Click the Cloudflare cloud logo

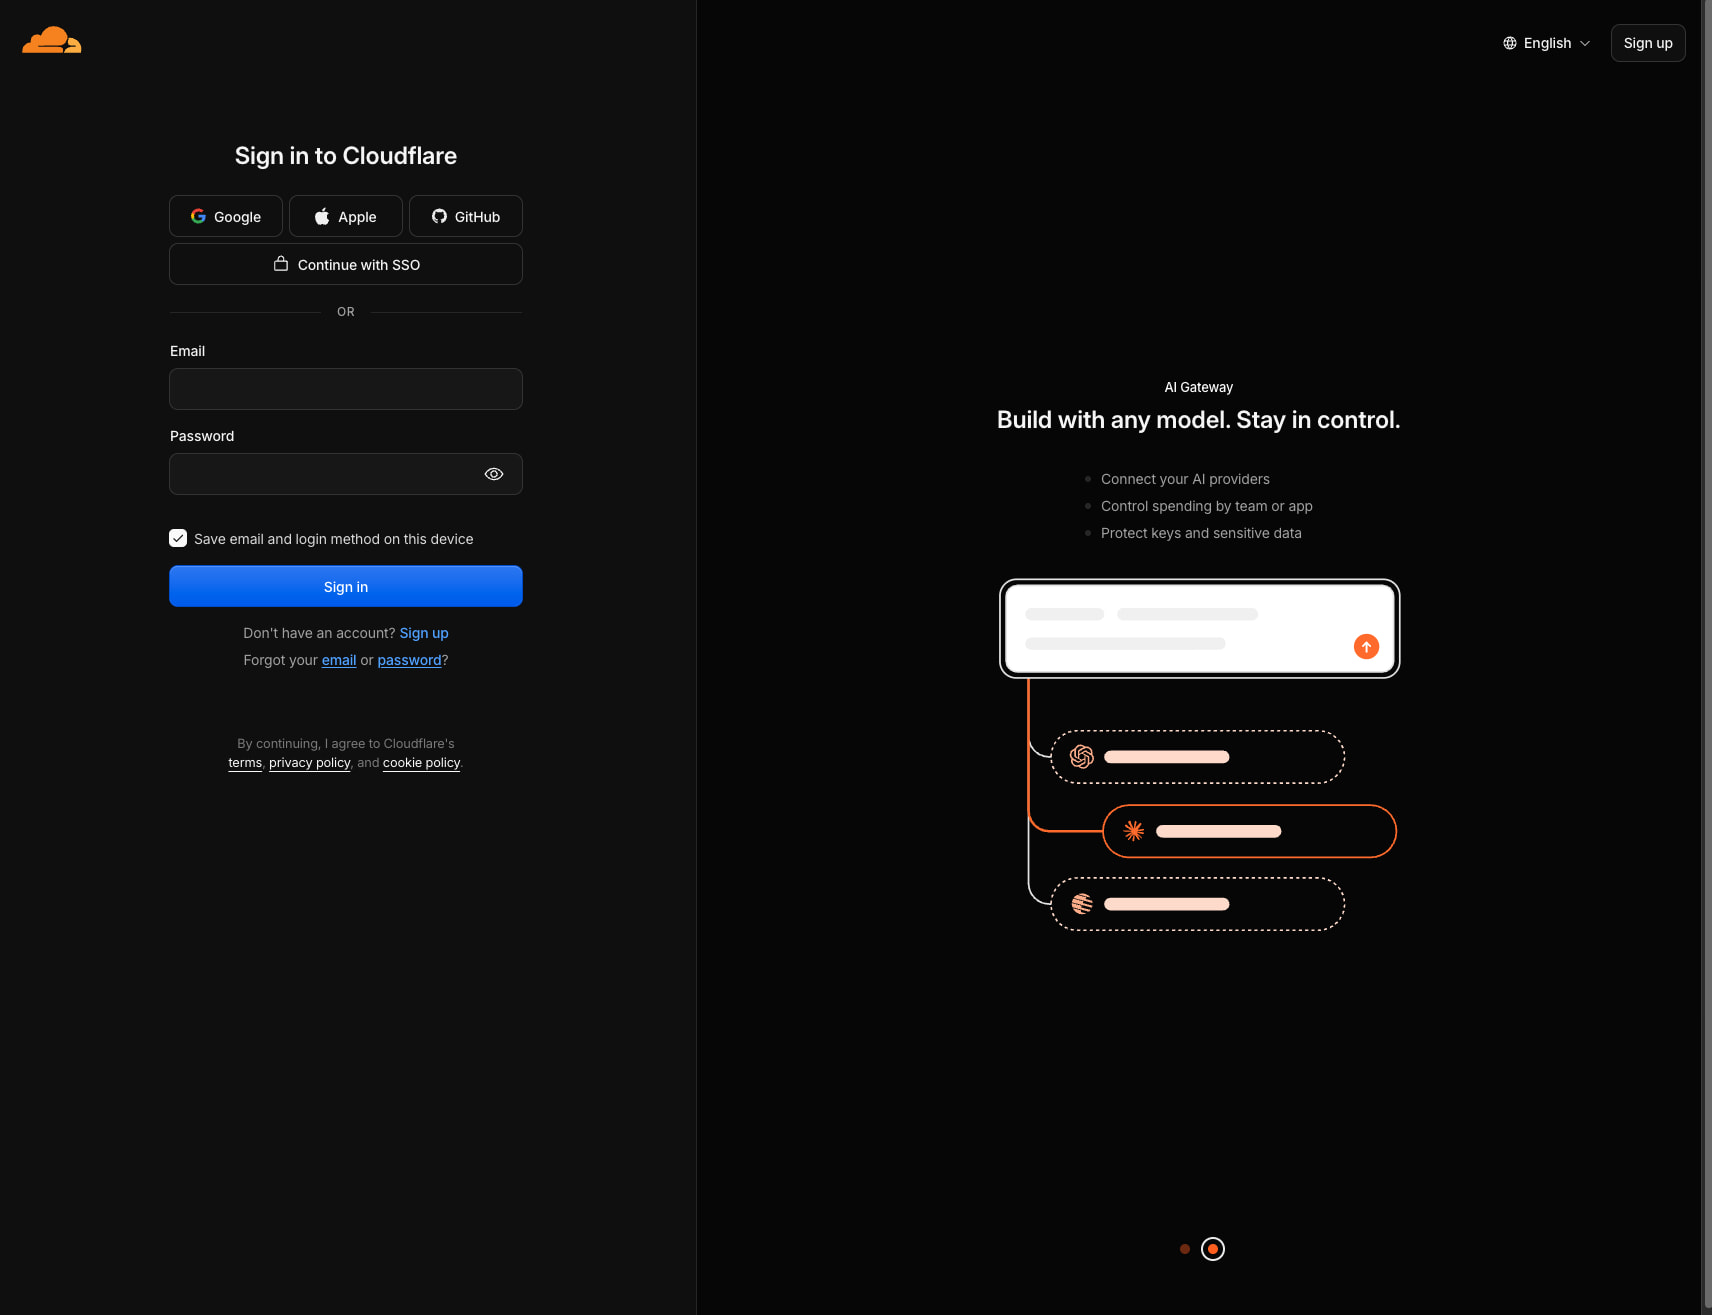click(x=52, y=40)
